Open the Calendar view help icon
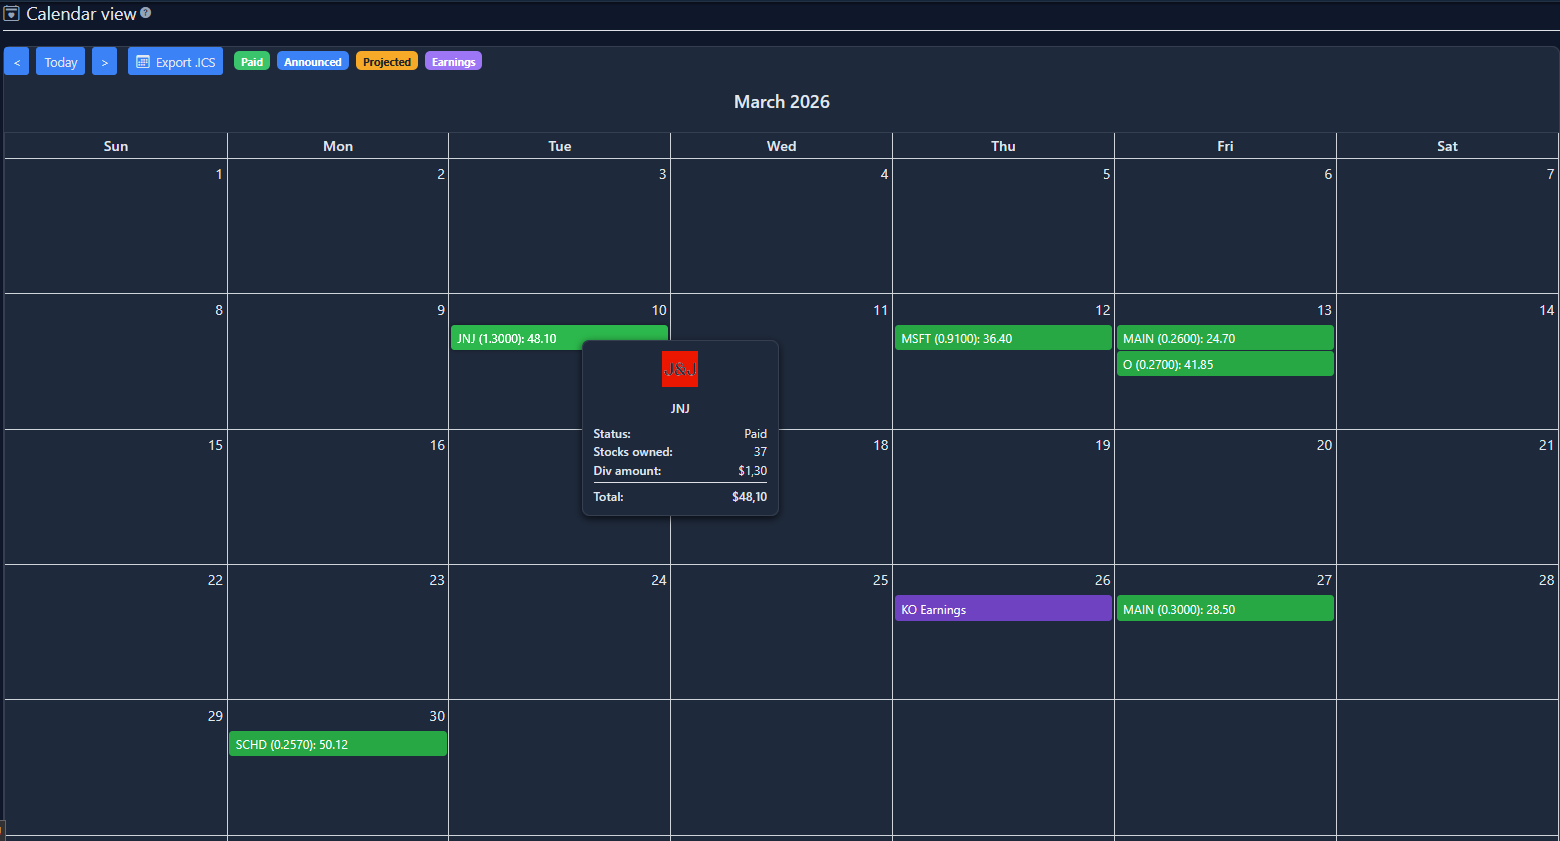 click(x=146, y=13)
